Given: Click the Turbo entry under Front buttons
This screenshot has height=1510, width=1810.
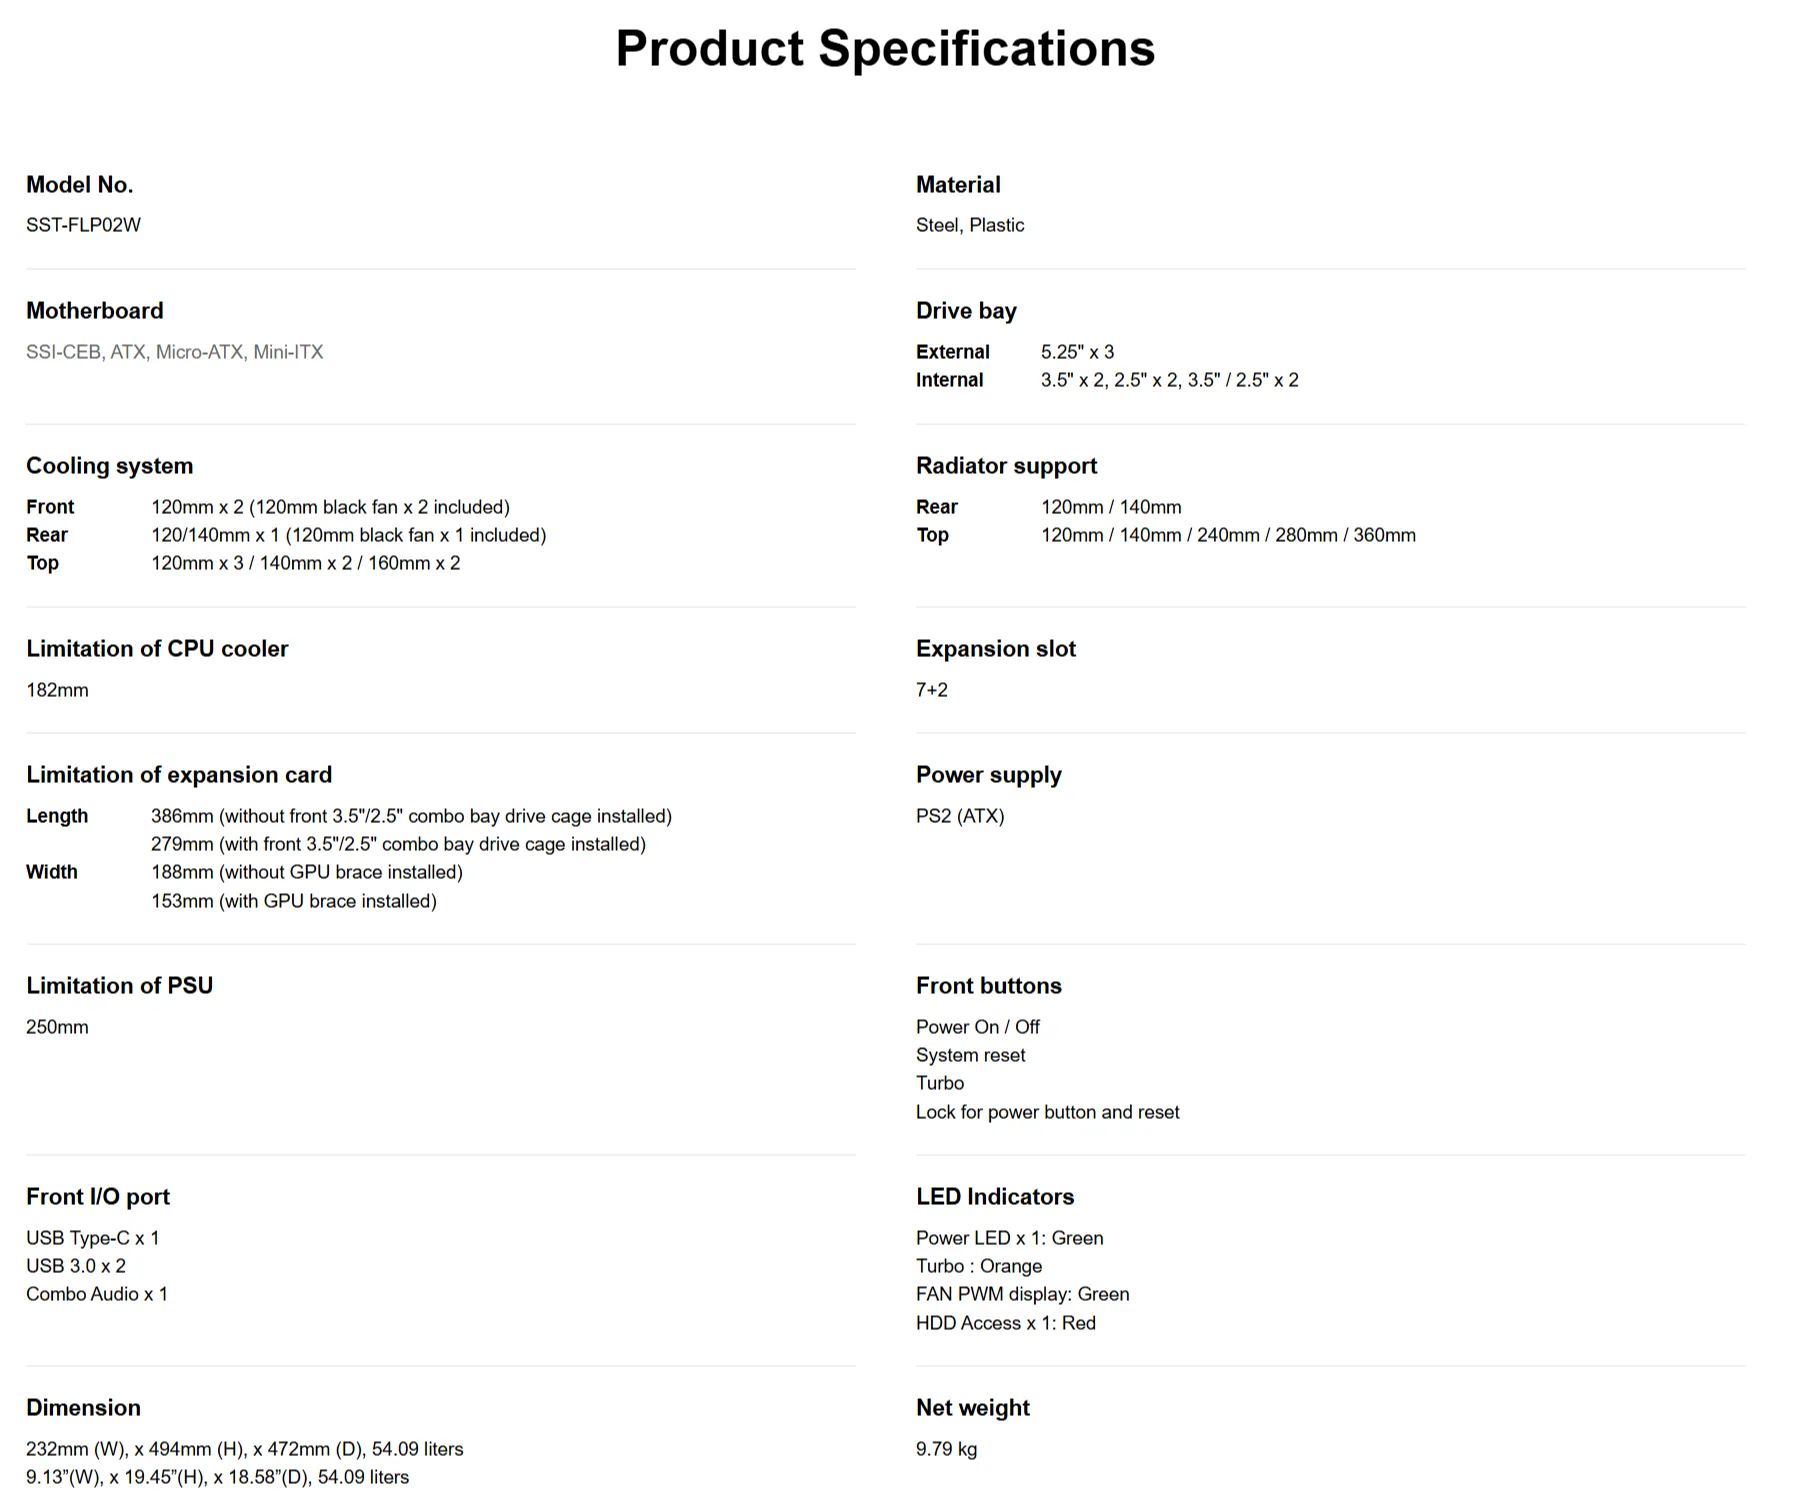Looking at the screenshot, I should click(939, 1083).
